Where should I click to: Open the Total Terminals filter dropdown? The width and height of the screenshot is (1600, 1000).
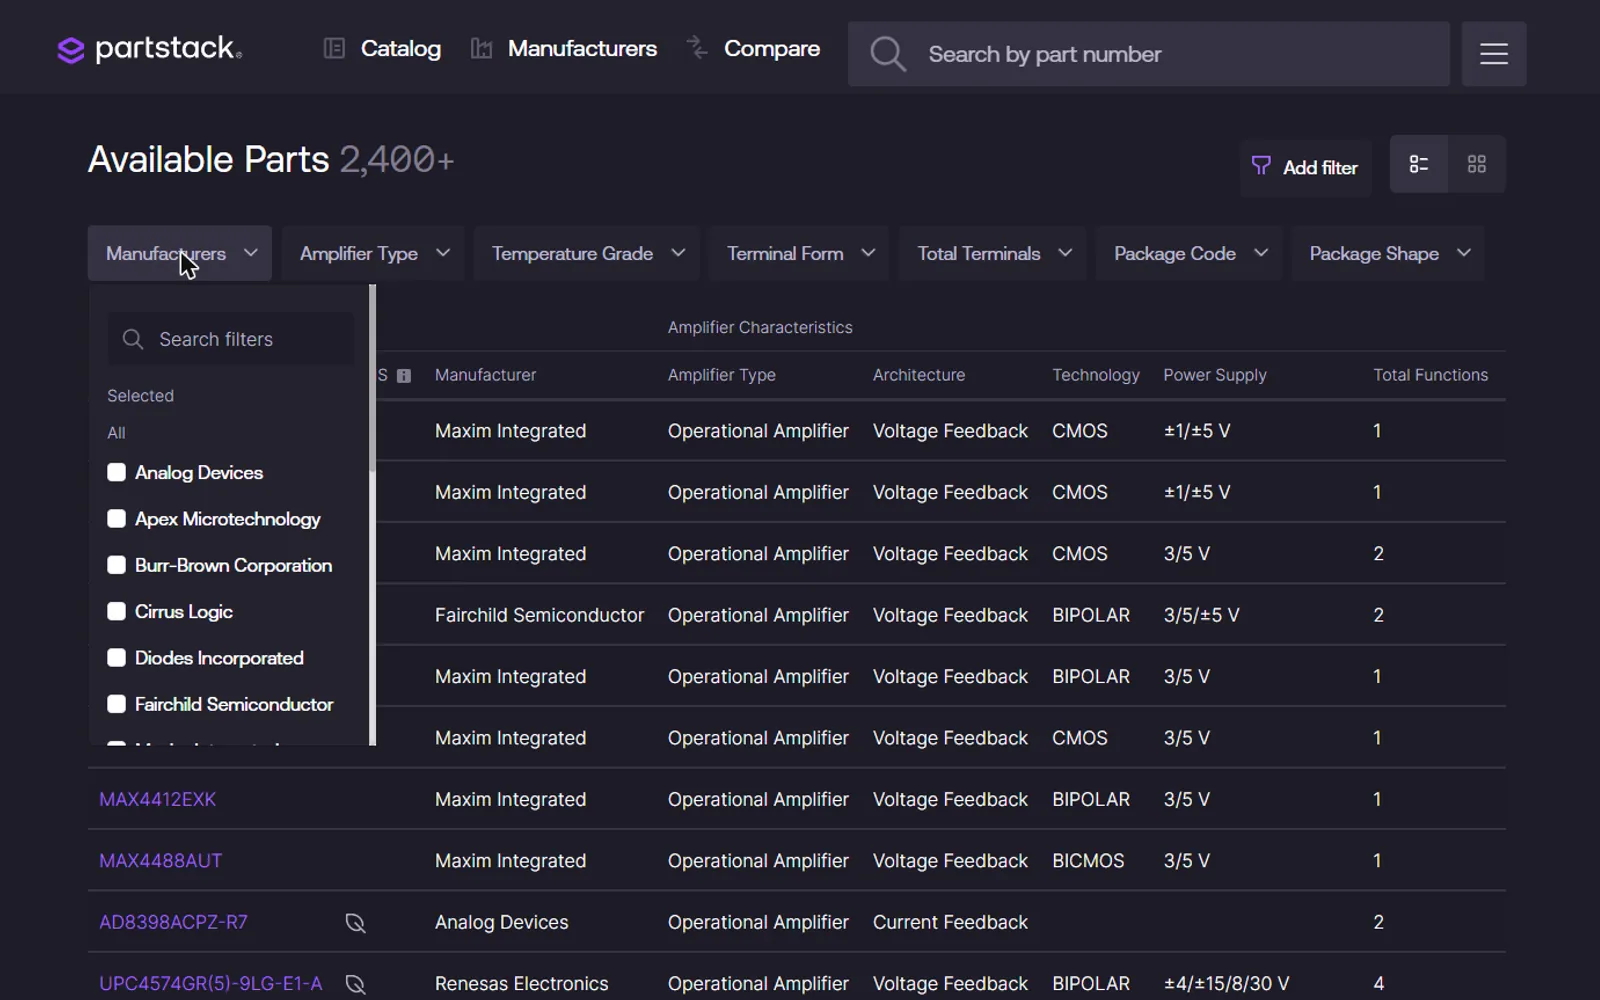[x=994, y=253]
